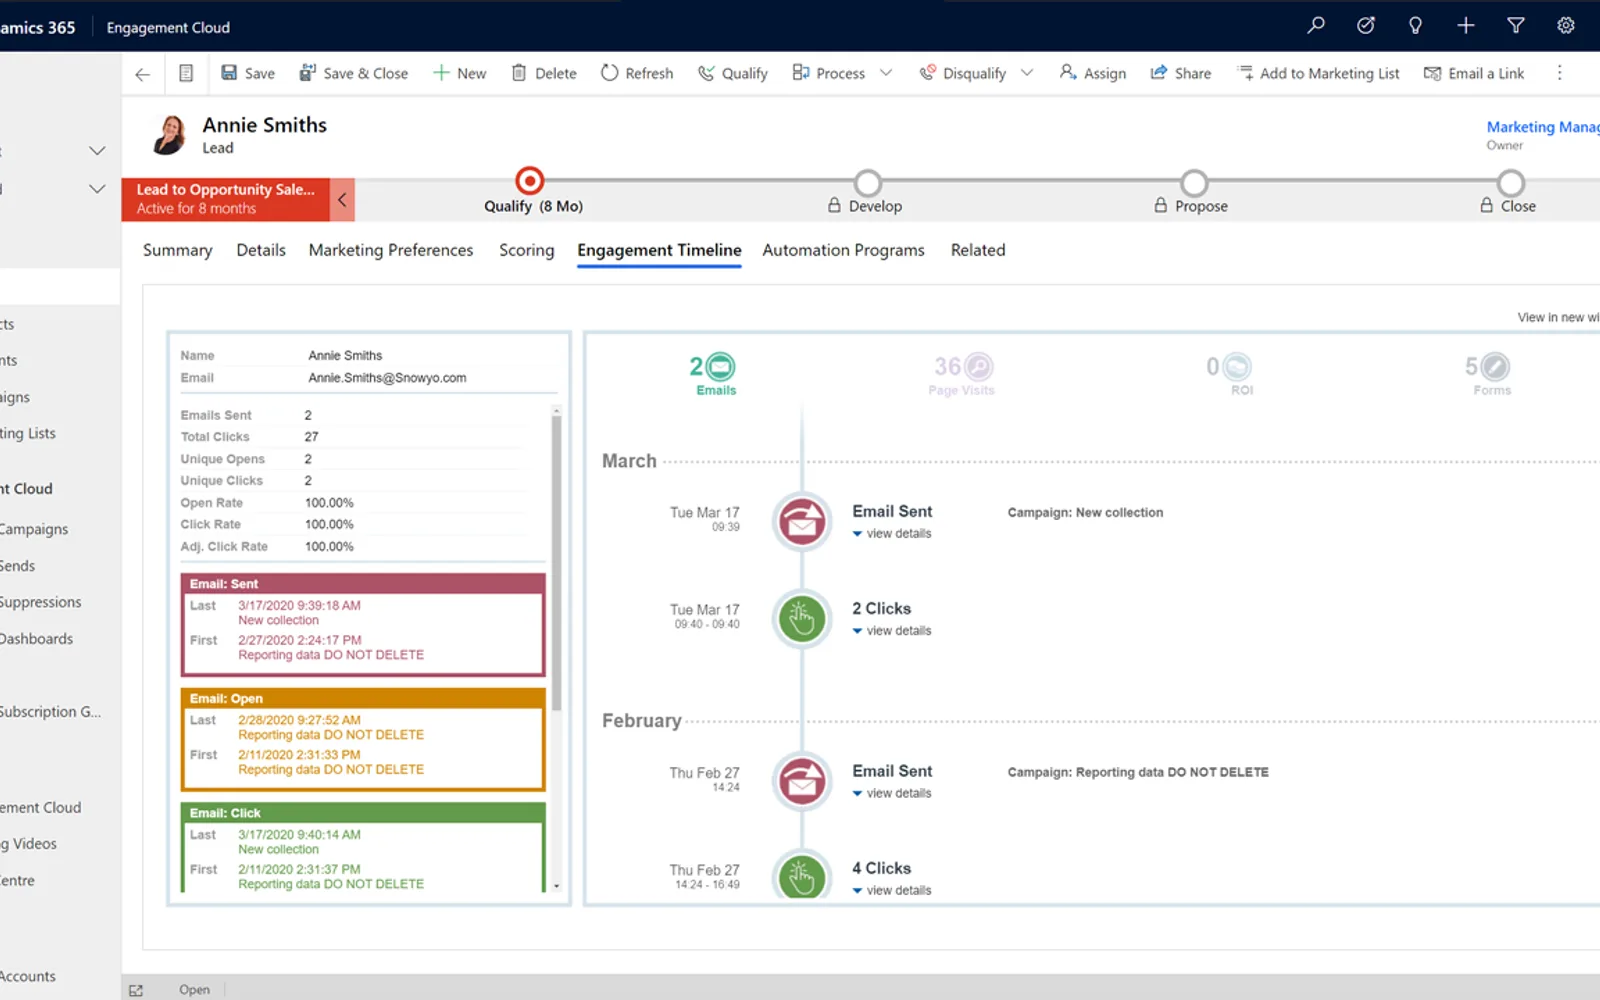Click Feb 27 Email Sent envelope icon
1600x1000 pixels.
click(802, 781)
